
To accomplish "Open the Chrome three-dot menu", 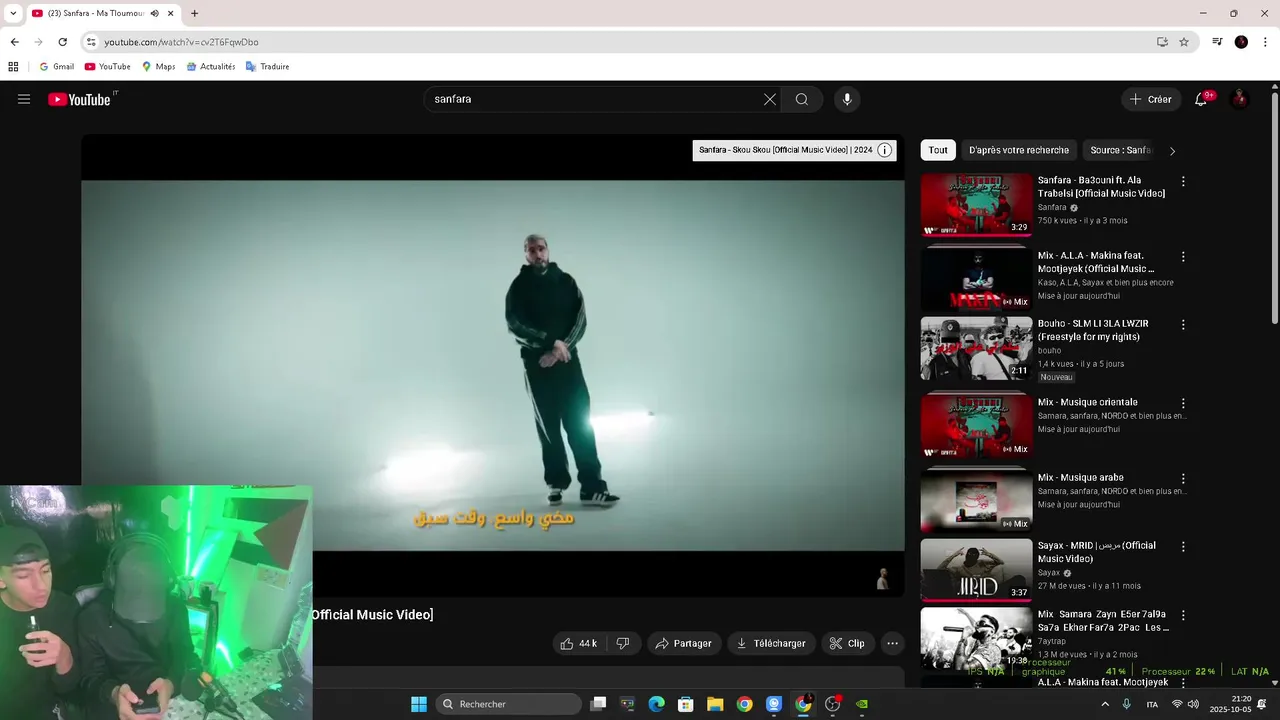I will click(1264, 42).
